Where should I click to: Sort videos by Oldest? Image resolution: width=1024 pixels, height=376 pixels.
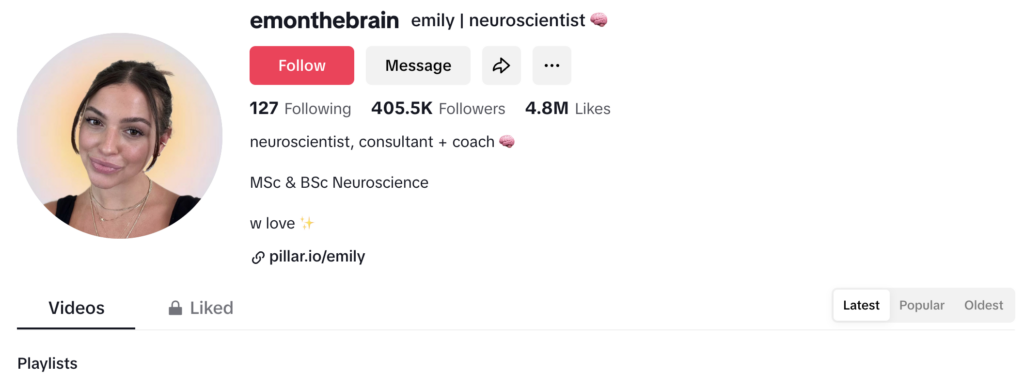pyautogui.click(x=984, y=305)
